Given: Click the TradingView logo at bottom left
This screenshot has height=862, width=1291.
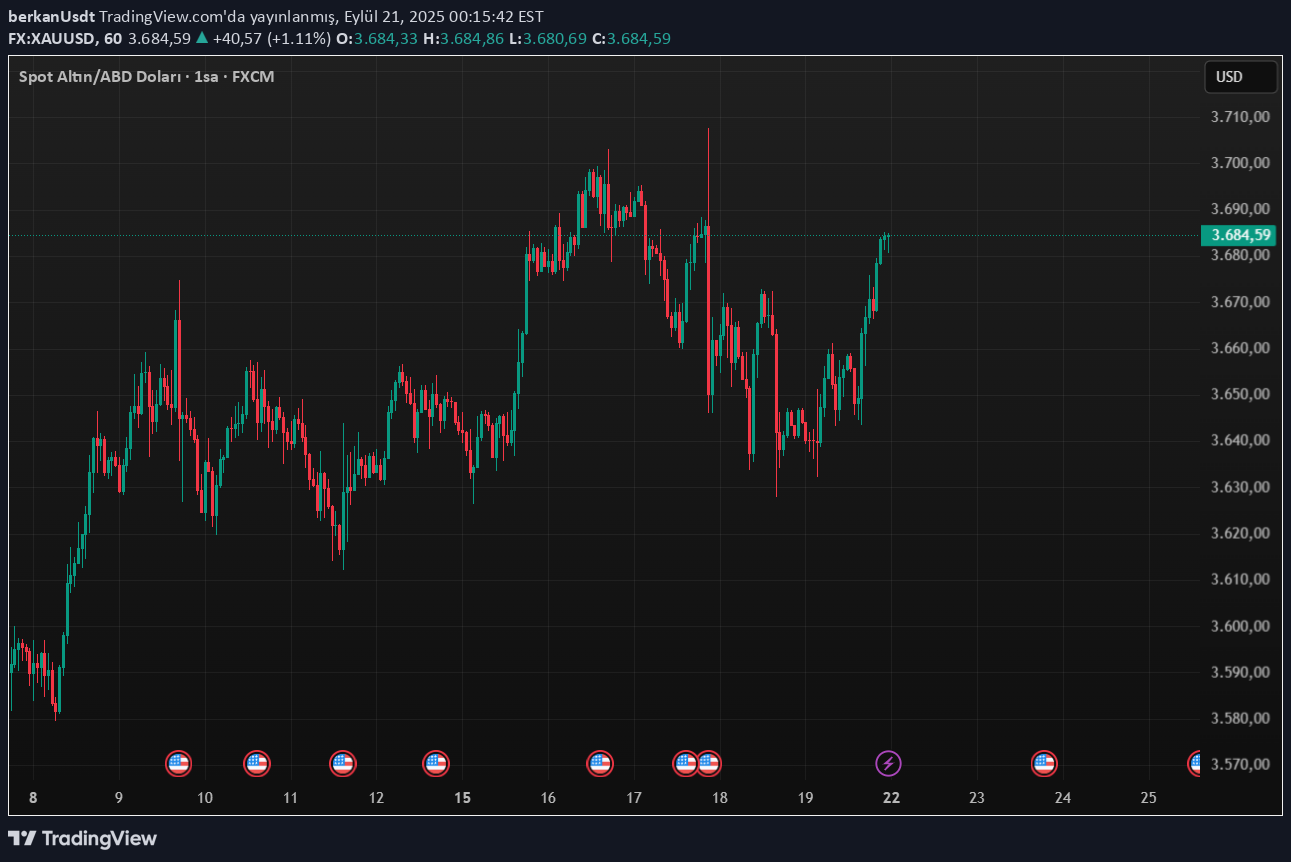Looking at the screenshot, I should pyautogui.click(x=83, y=838).
